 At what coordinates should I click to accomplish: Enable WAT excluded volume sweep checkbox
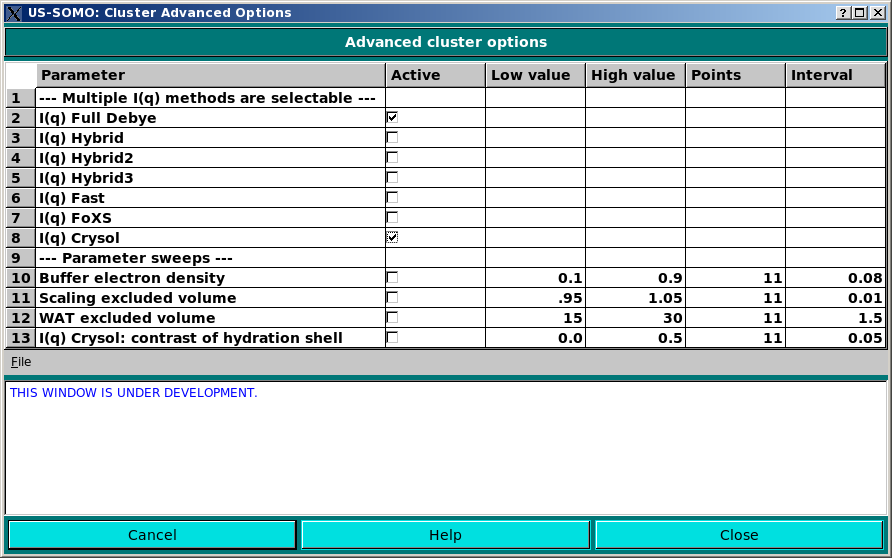392,317
